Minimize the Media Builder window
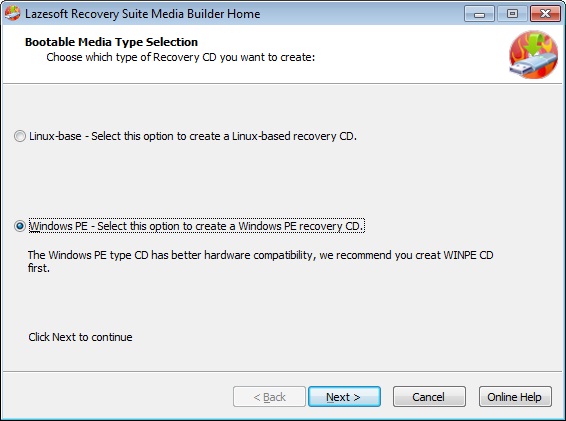Screen dimensions: 566x421 (479, 14)
